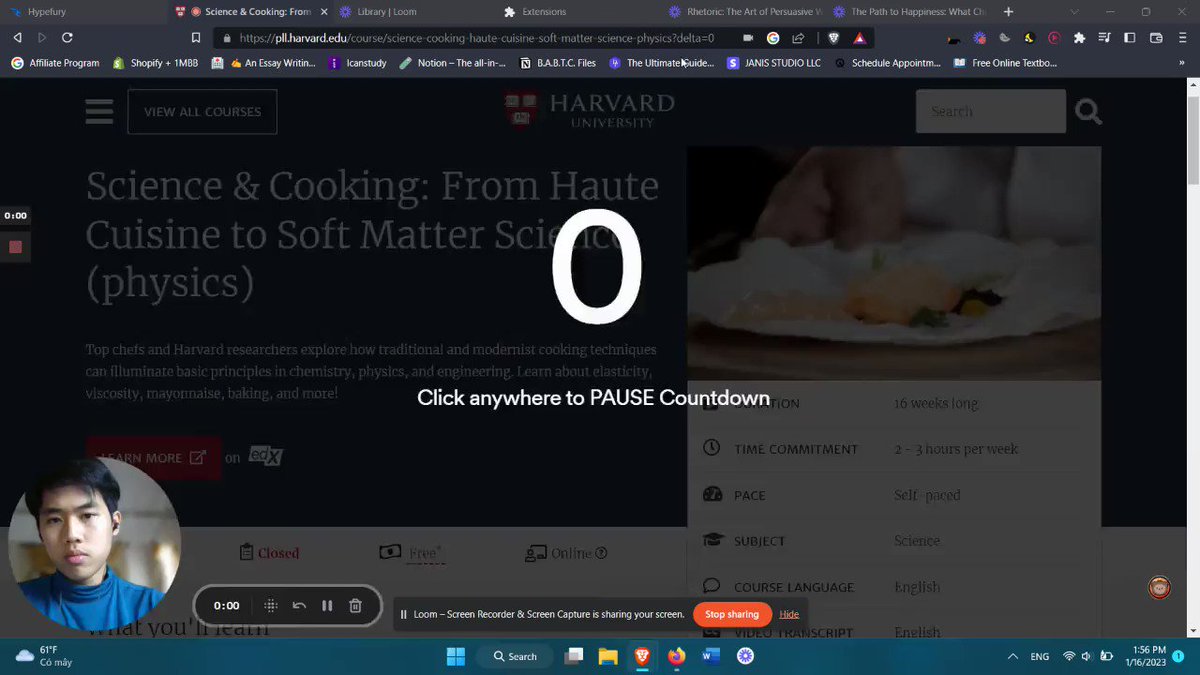
Task: Click the round avatar widget at the page edge
Action: [1159, 588]
